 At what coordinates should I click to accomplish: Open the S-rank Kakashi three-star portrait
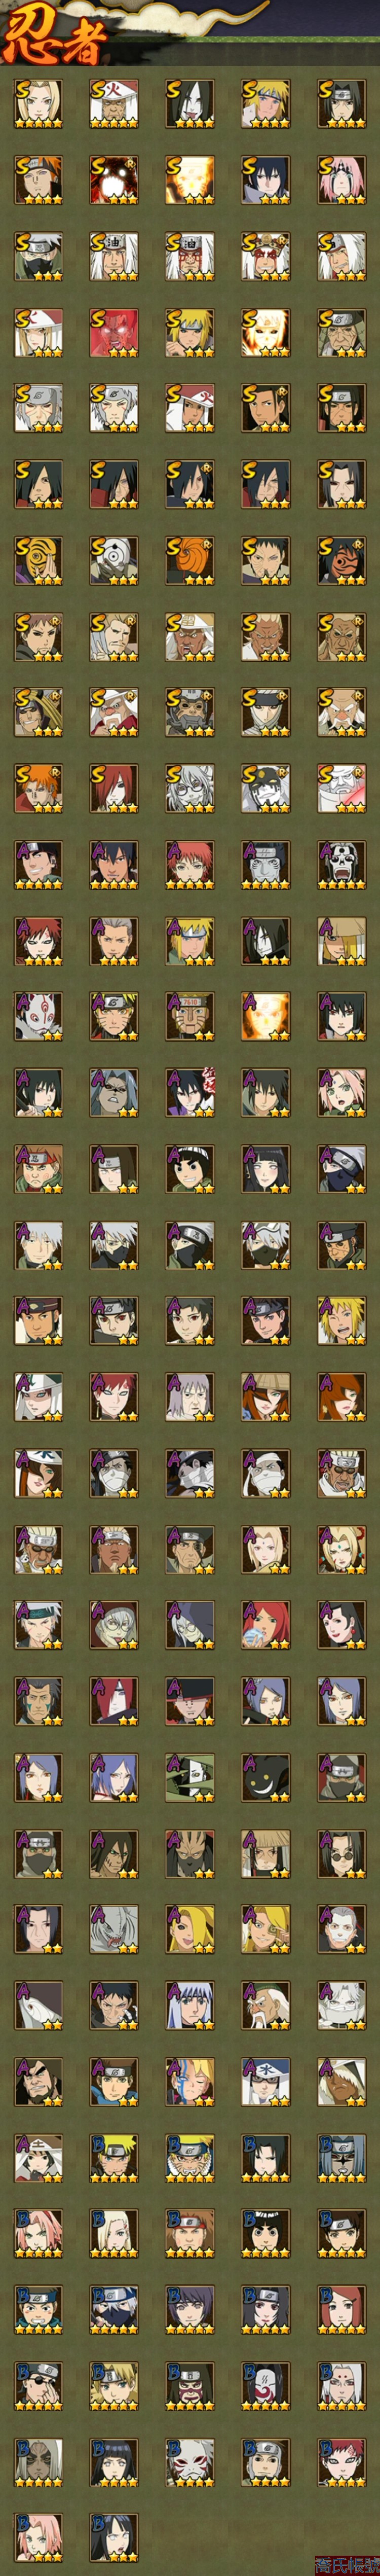(38, 256)
